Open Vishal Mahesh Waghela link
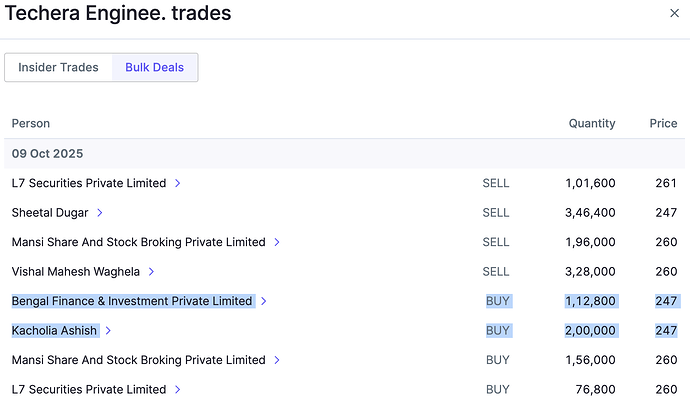 click(75, 272)
